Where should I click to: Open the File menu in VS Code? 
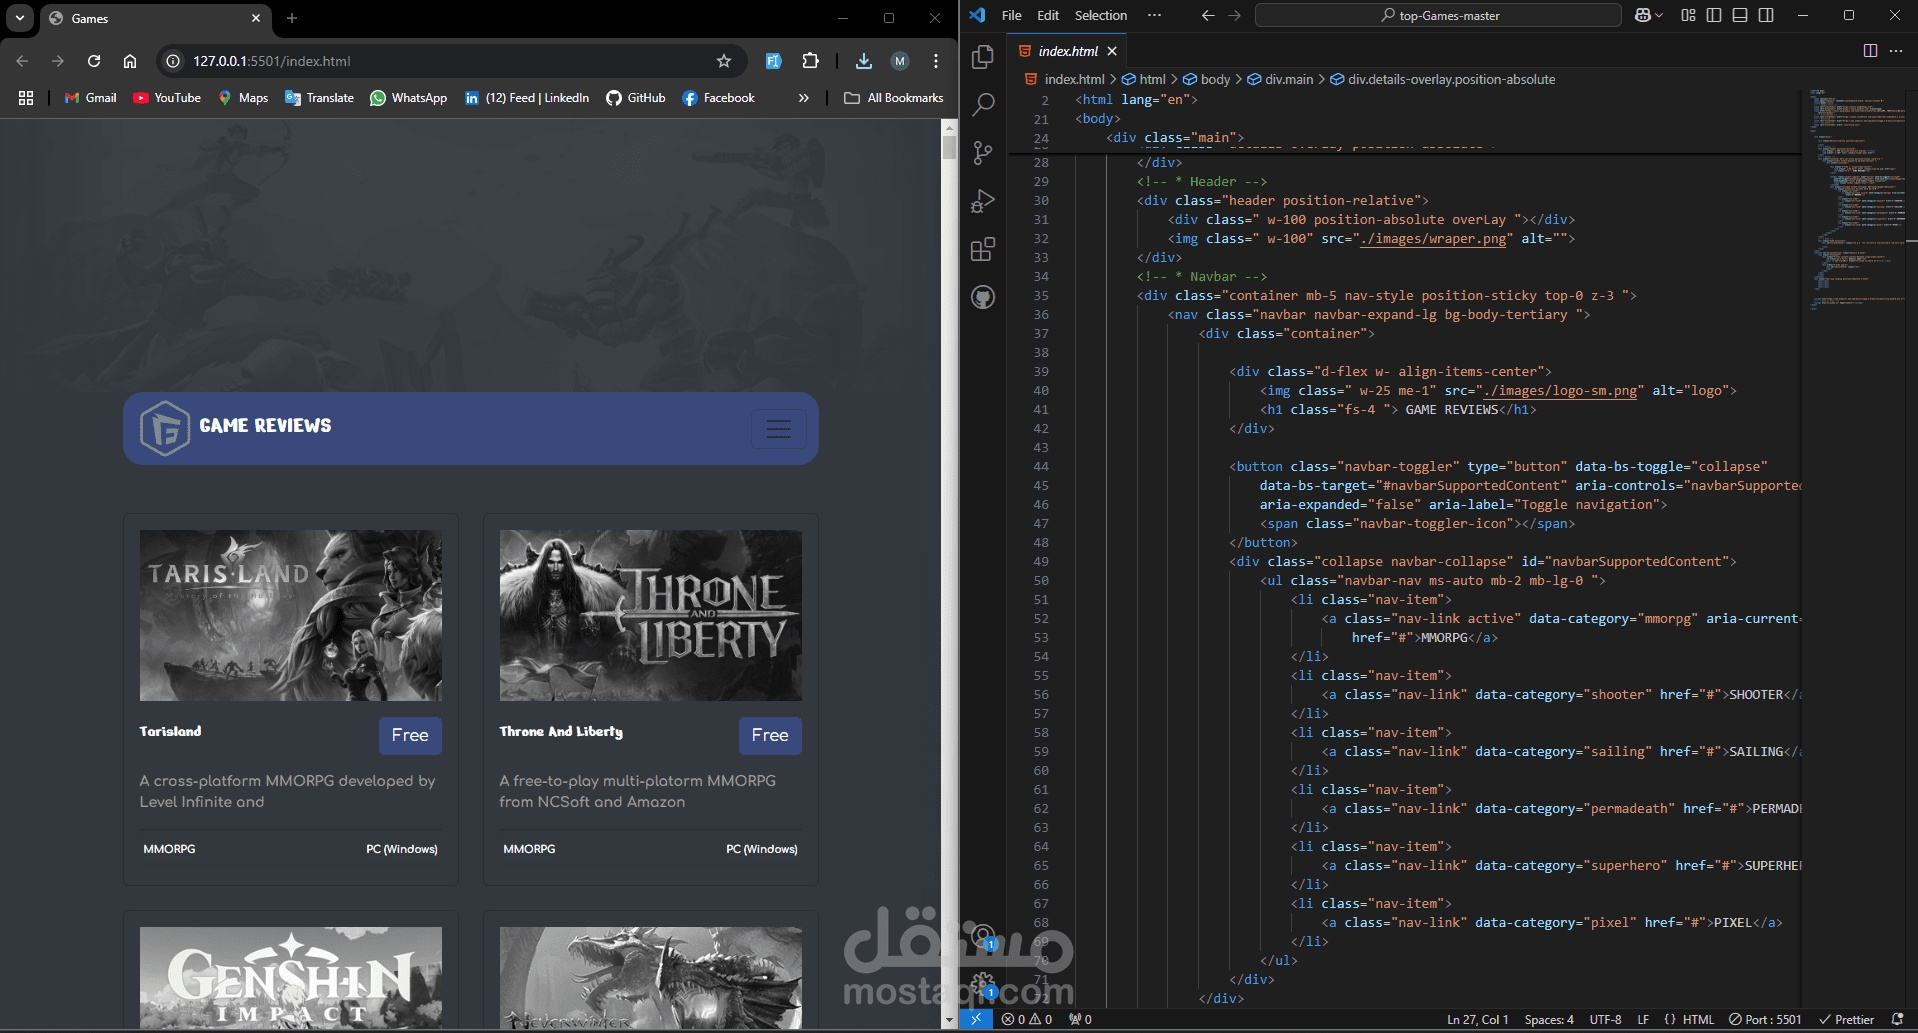click(1012, 15)
